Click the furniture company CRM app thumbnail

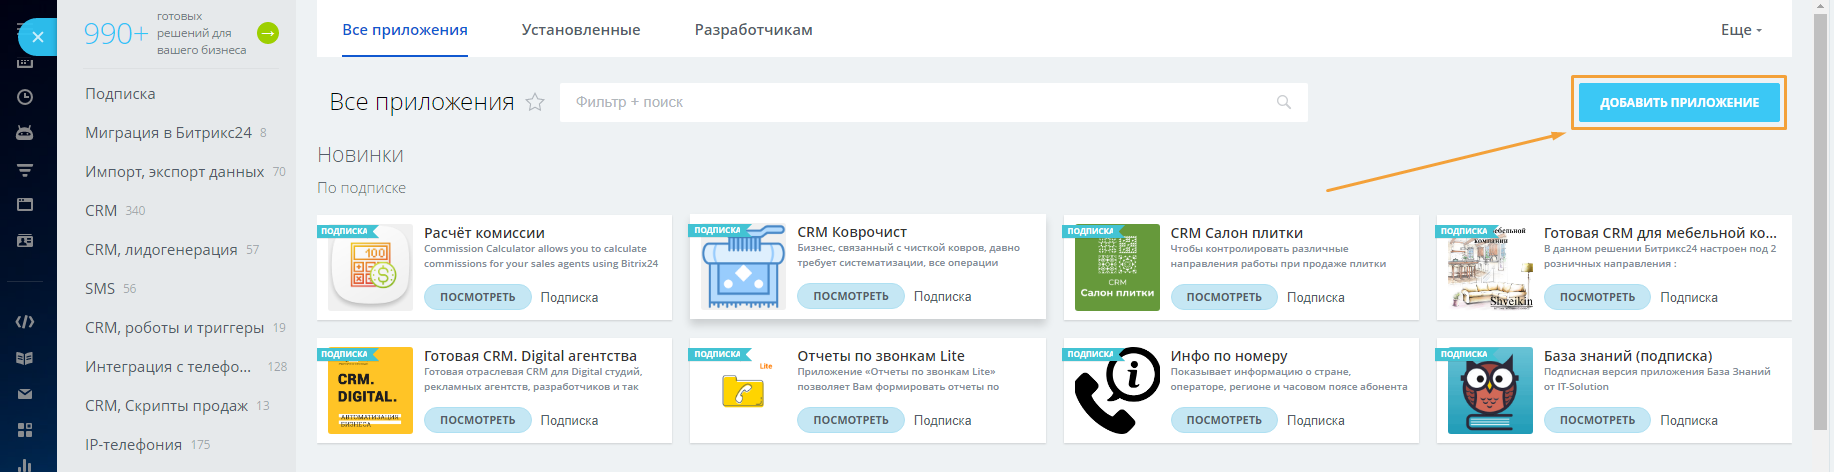click(x=1490, y=267)
